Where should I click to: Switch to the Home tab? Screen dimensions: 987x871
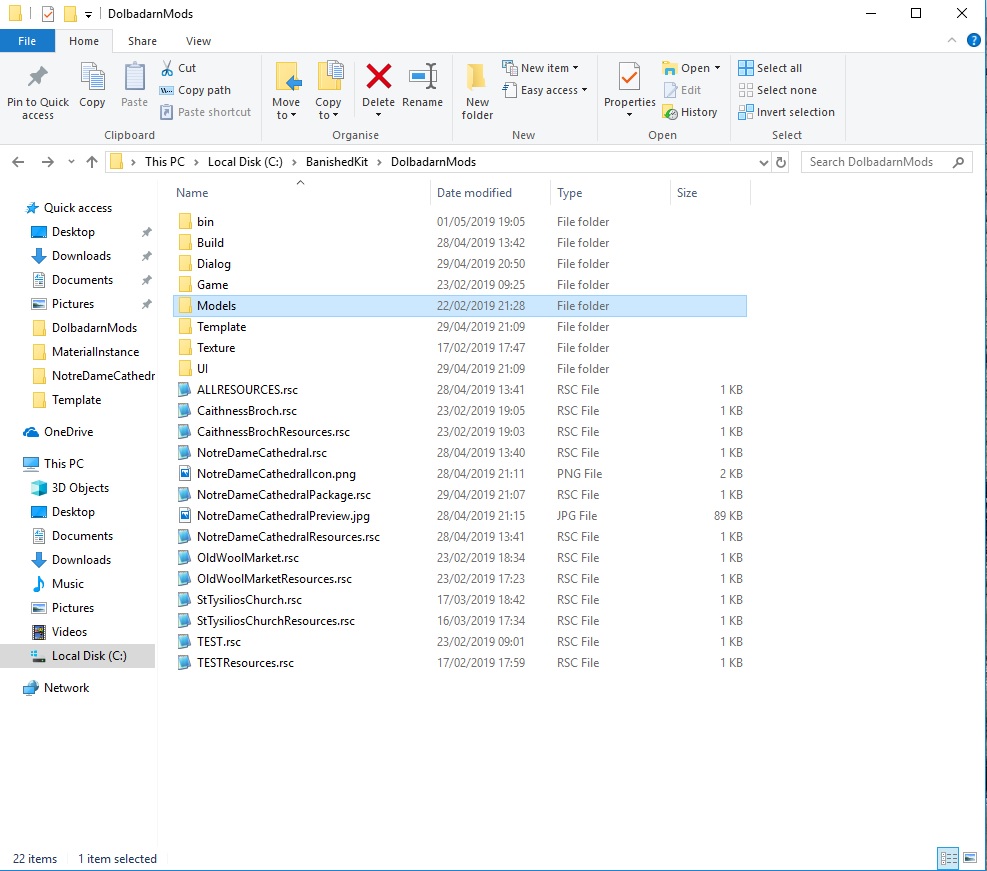(x=84, y=41)
